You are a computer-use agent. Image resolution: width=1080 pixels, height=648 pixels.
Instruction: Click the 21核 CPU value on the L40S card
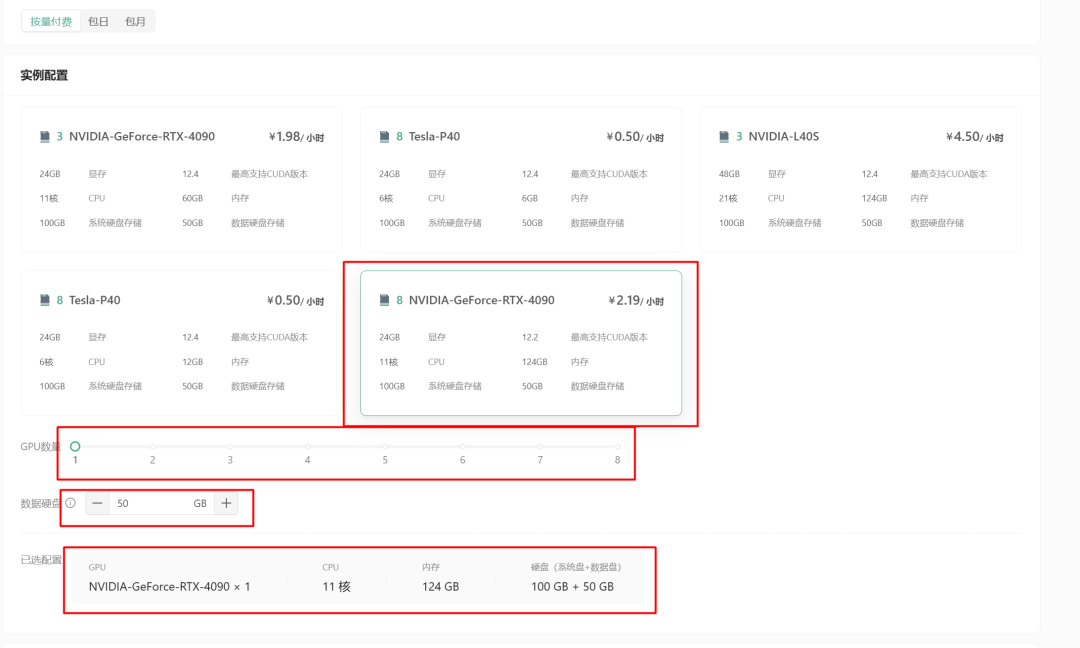tap(728, 198)
